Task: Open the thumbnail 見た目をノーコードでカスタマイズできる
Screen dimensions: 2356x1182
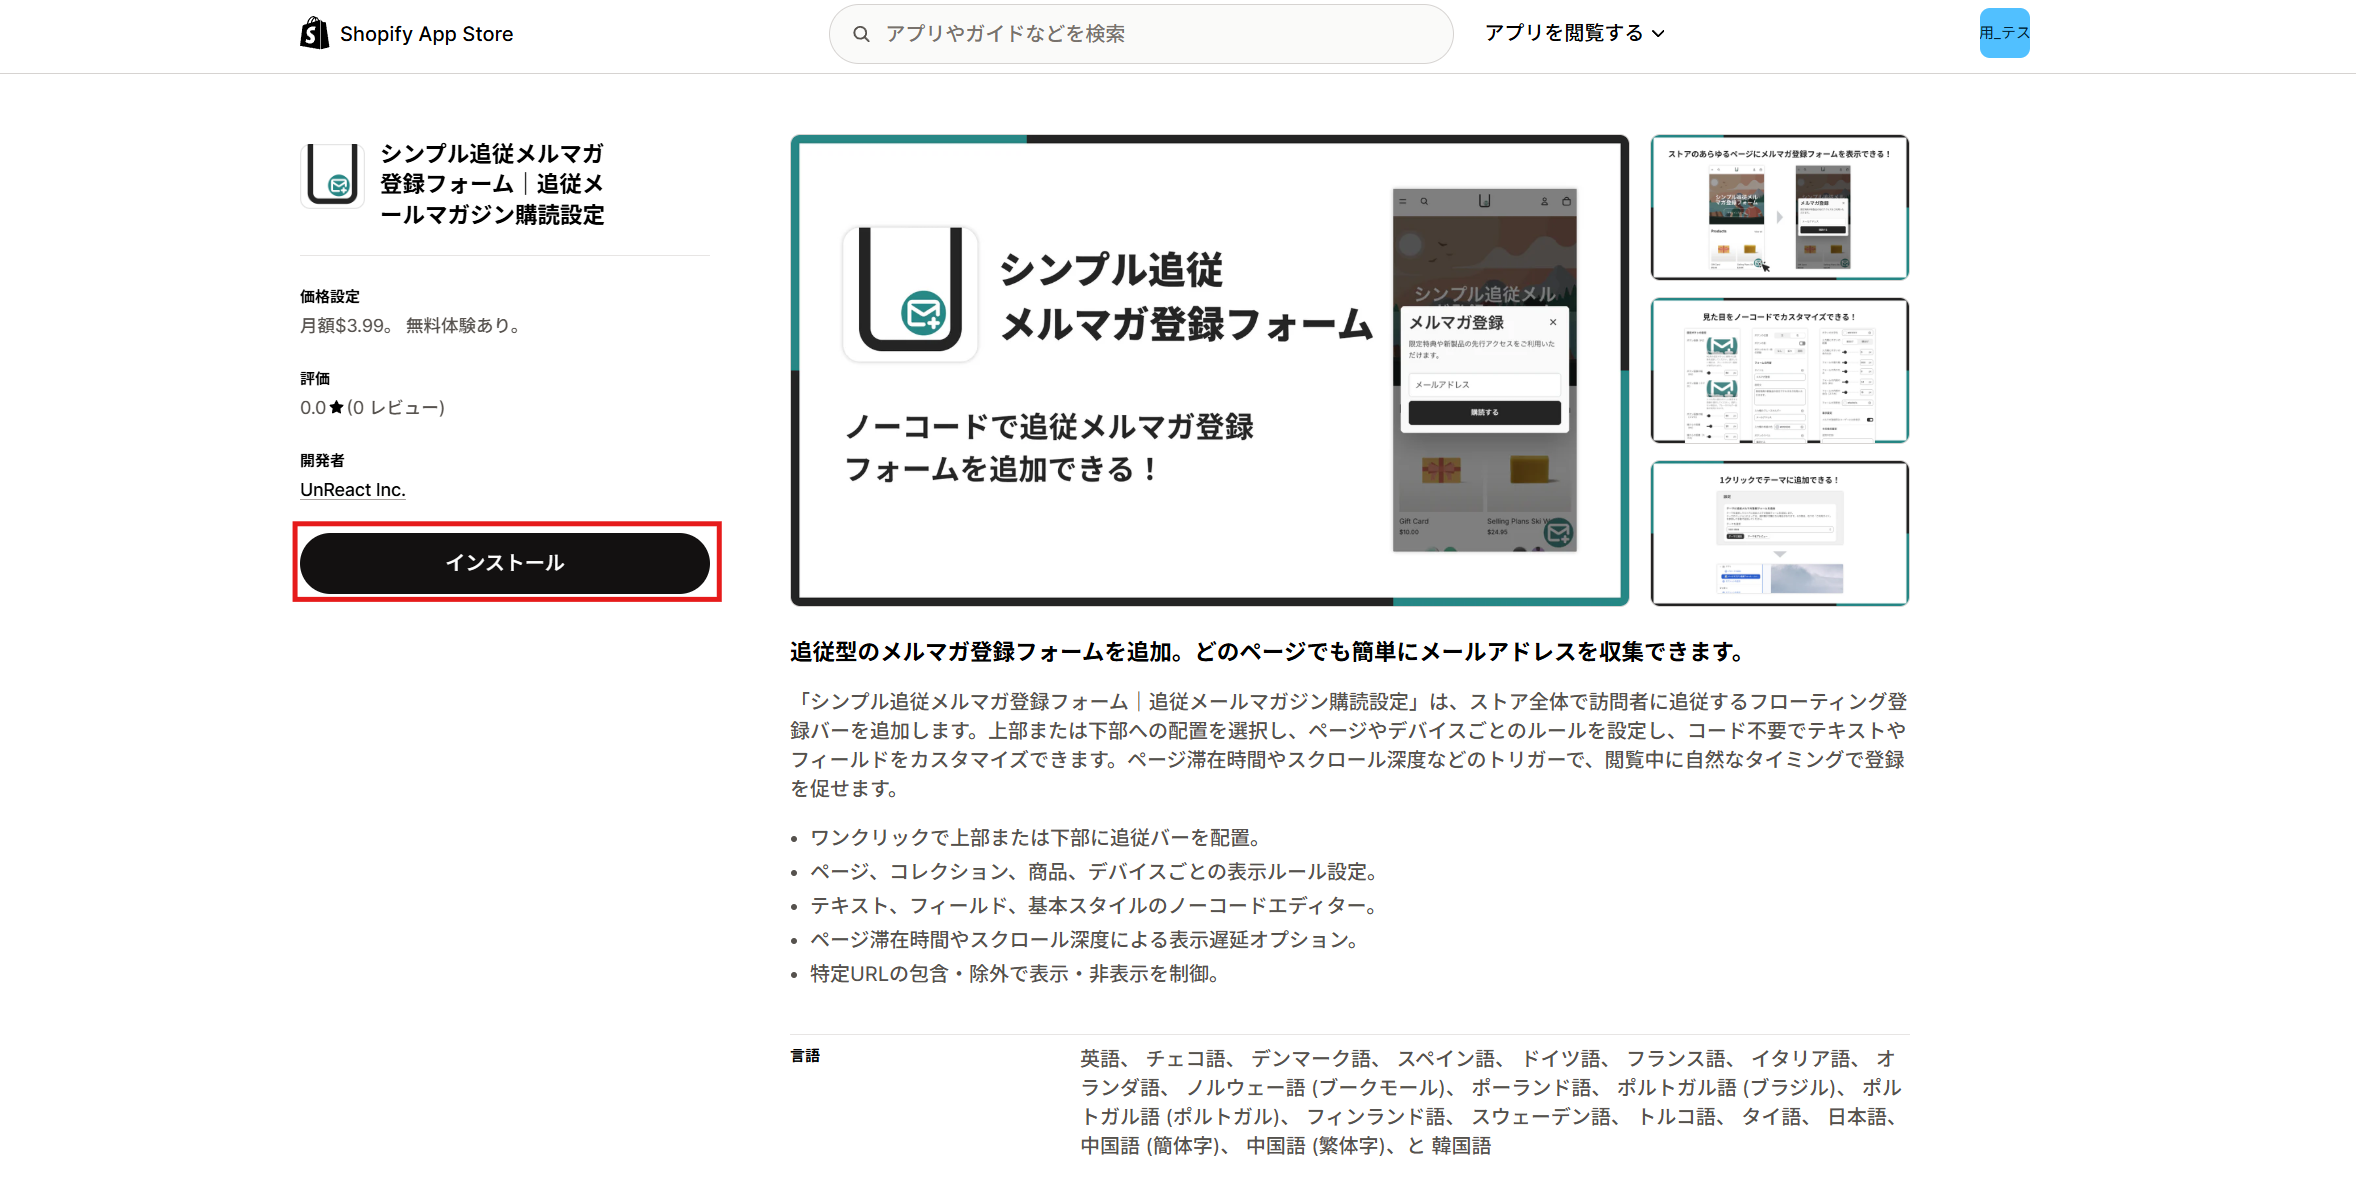Action: 1780,370
